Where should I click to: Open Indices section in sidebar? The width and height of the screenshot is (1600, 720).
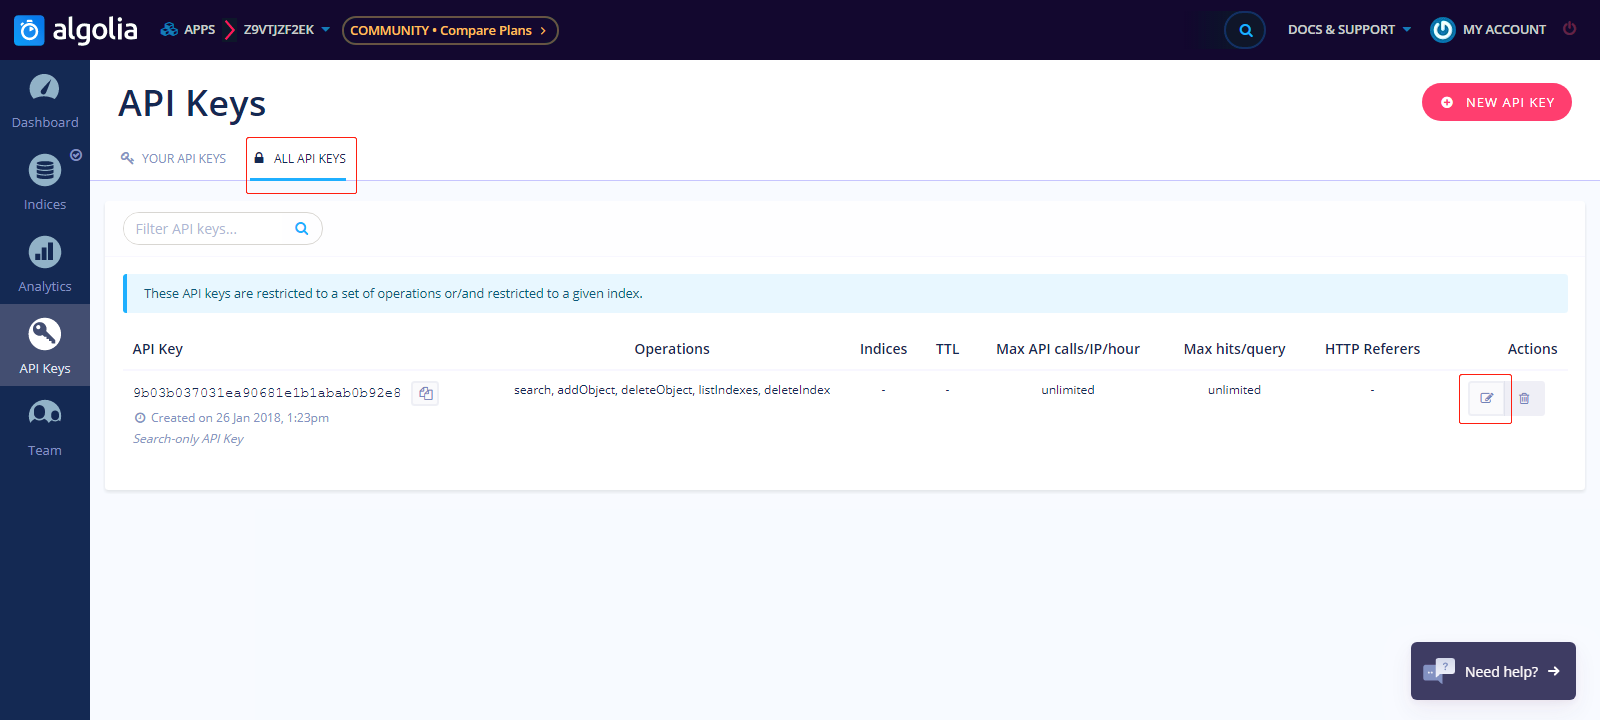point(45,183)
